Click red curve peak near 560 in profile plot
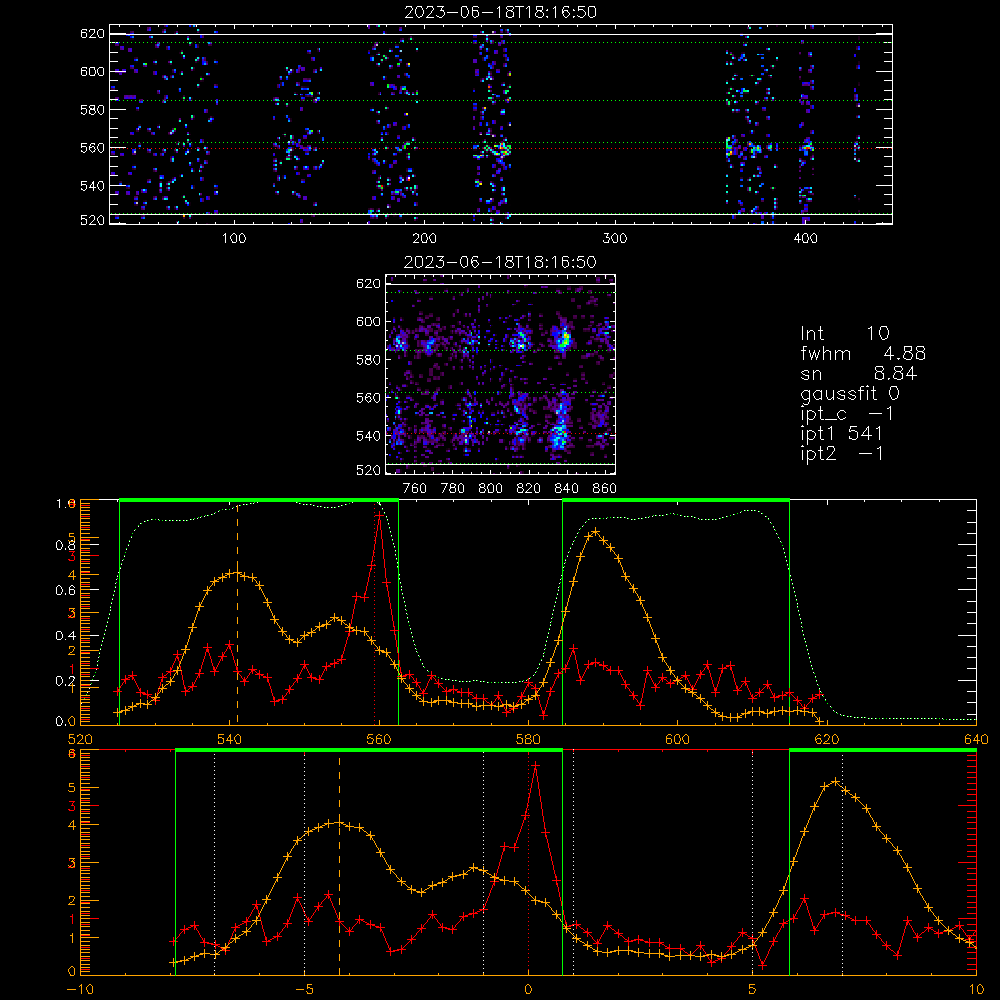The width and height of the screenshot is (1000, 1000). 380,515
